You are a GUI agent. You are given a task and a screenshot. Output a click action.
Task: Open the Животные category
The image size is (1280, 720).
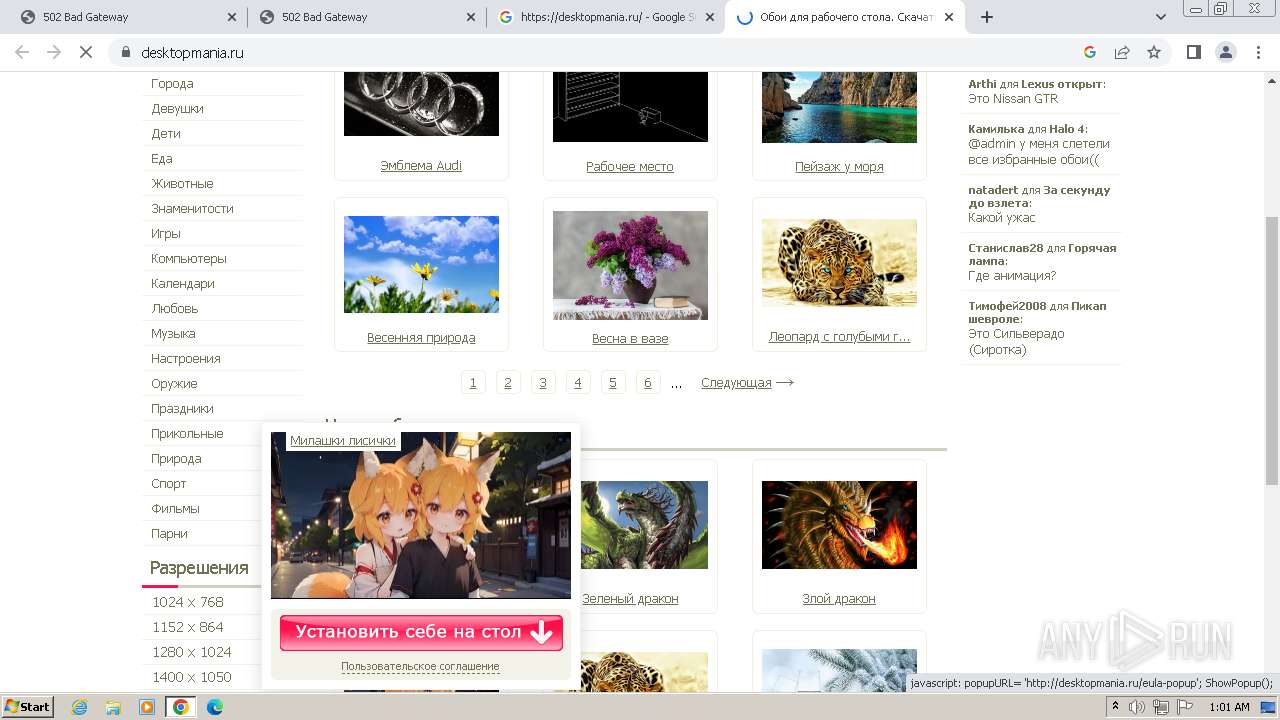182,184
